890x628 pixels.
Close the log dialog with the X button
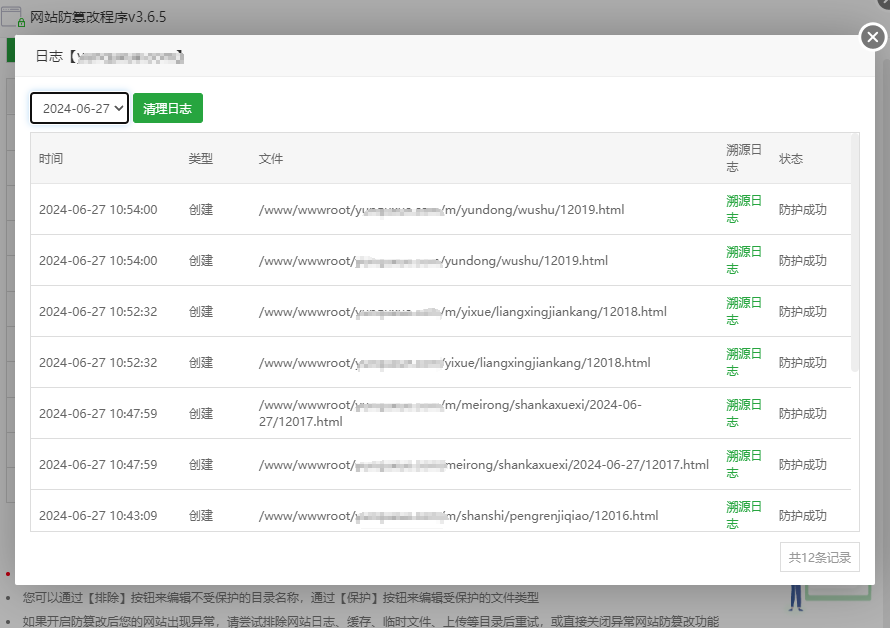[872, 37]
